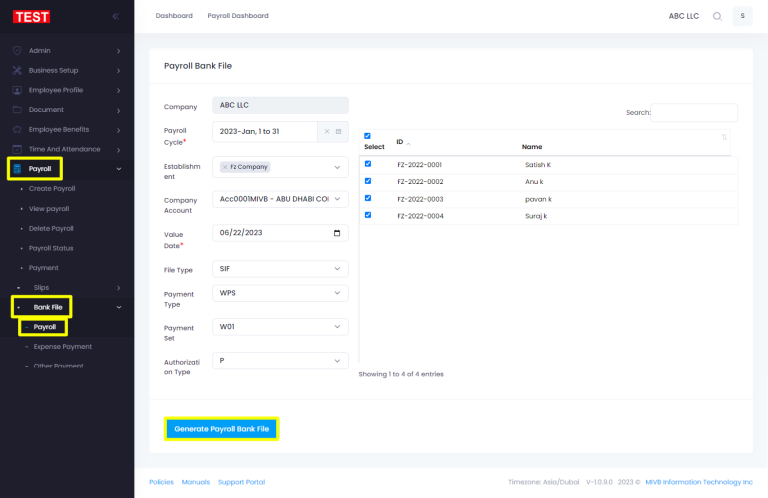The width and height of the screenshot is (768, 498).
Task: Expand the Document menu chevron
Action: click(119, 110)
